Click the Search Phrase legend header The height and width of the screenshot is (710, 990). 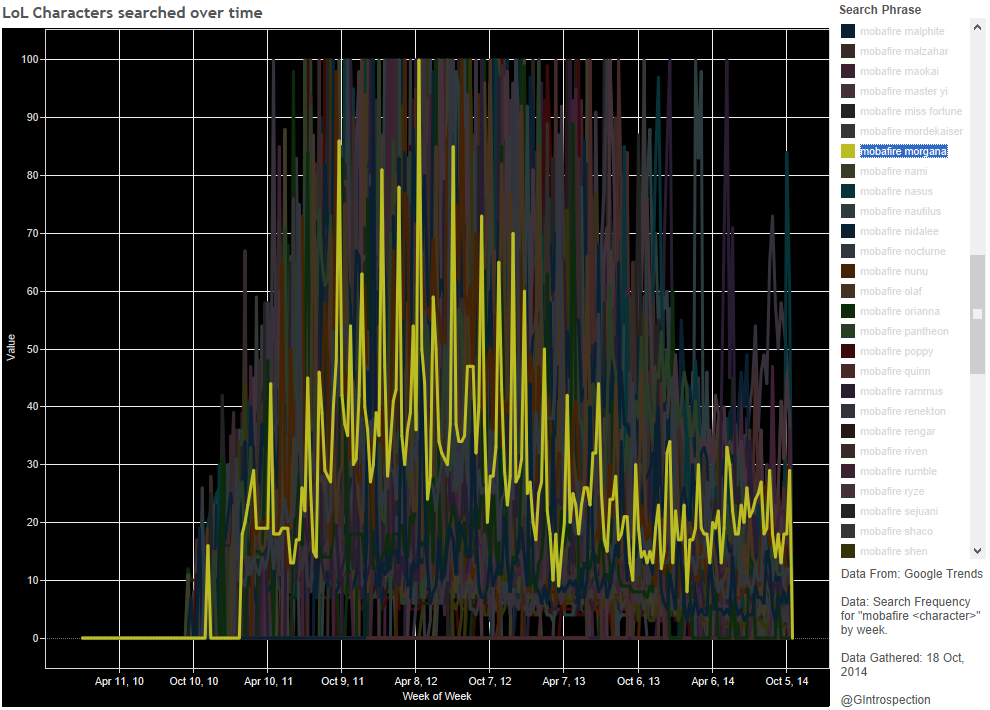pyautogui.click(x=880, y=10)
